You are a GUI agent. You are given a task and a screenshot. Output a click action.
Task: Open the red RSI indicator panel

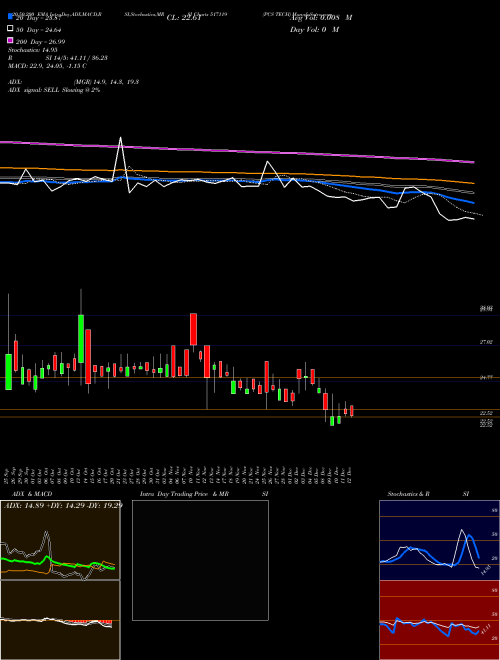coord(439,620)
